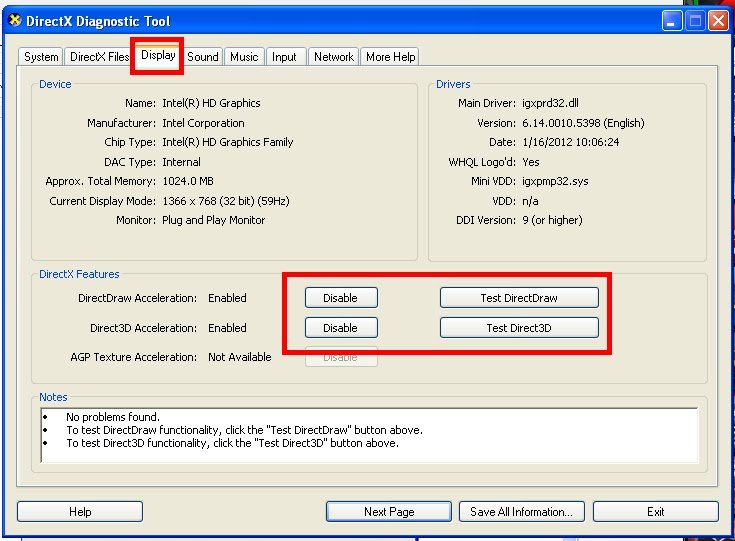
Task: Click WHQL Logo'd value 'Yes'
Action: coord(531,162)
